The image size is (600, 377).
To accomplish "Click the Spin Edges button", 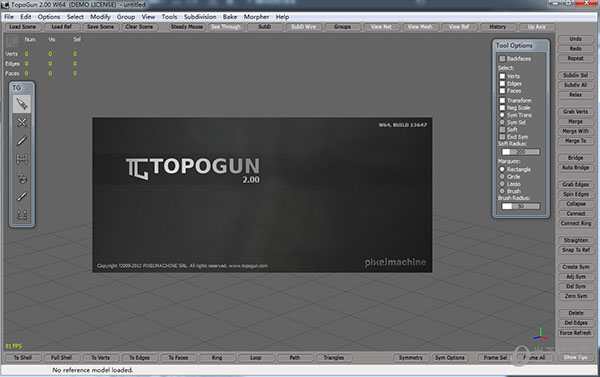I will click(576, 194).
